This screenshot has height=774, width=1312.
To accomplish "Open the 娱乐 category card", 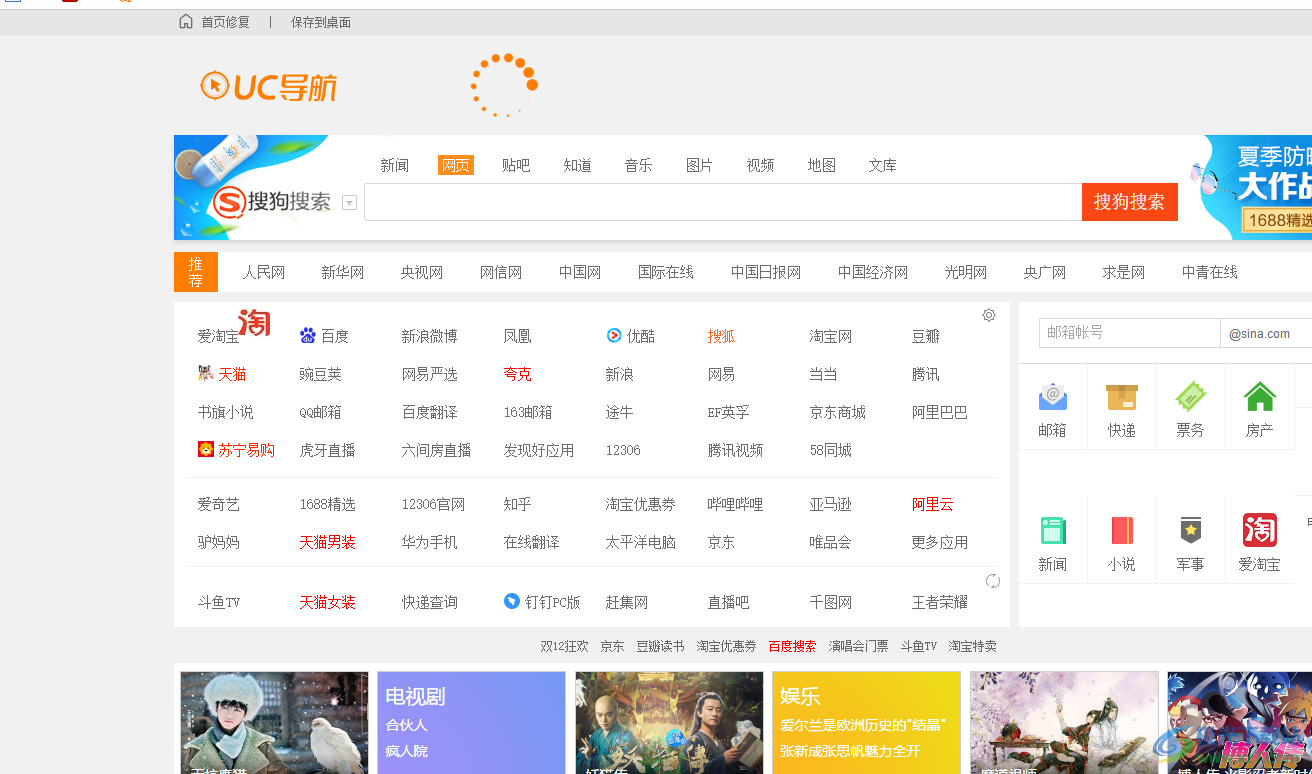I will (866, 722).
